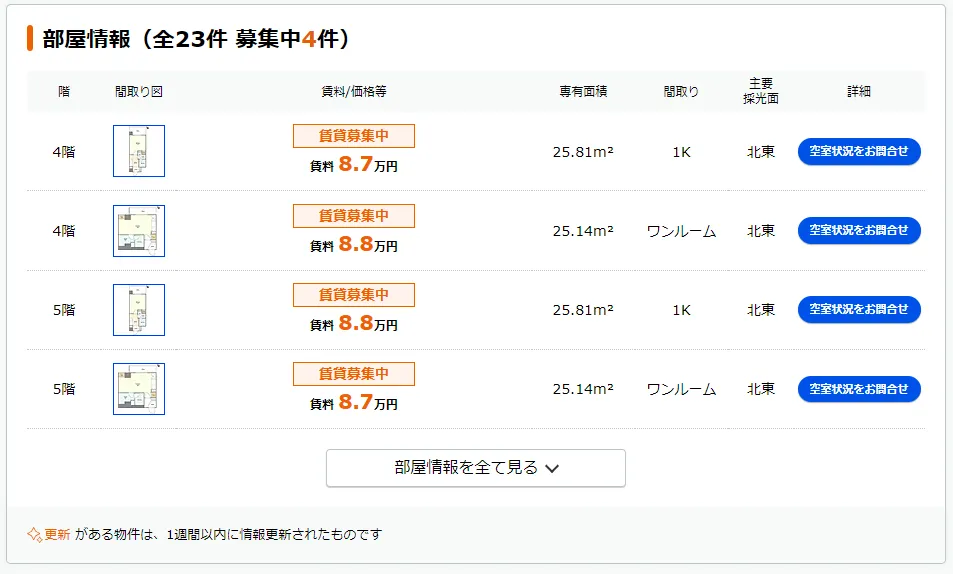The image size is (953, 574).
Task: Inquire about vacancy for the 5階 ワンルーム room
Action: point(859,389)
